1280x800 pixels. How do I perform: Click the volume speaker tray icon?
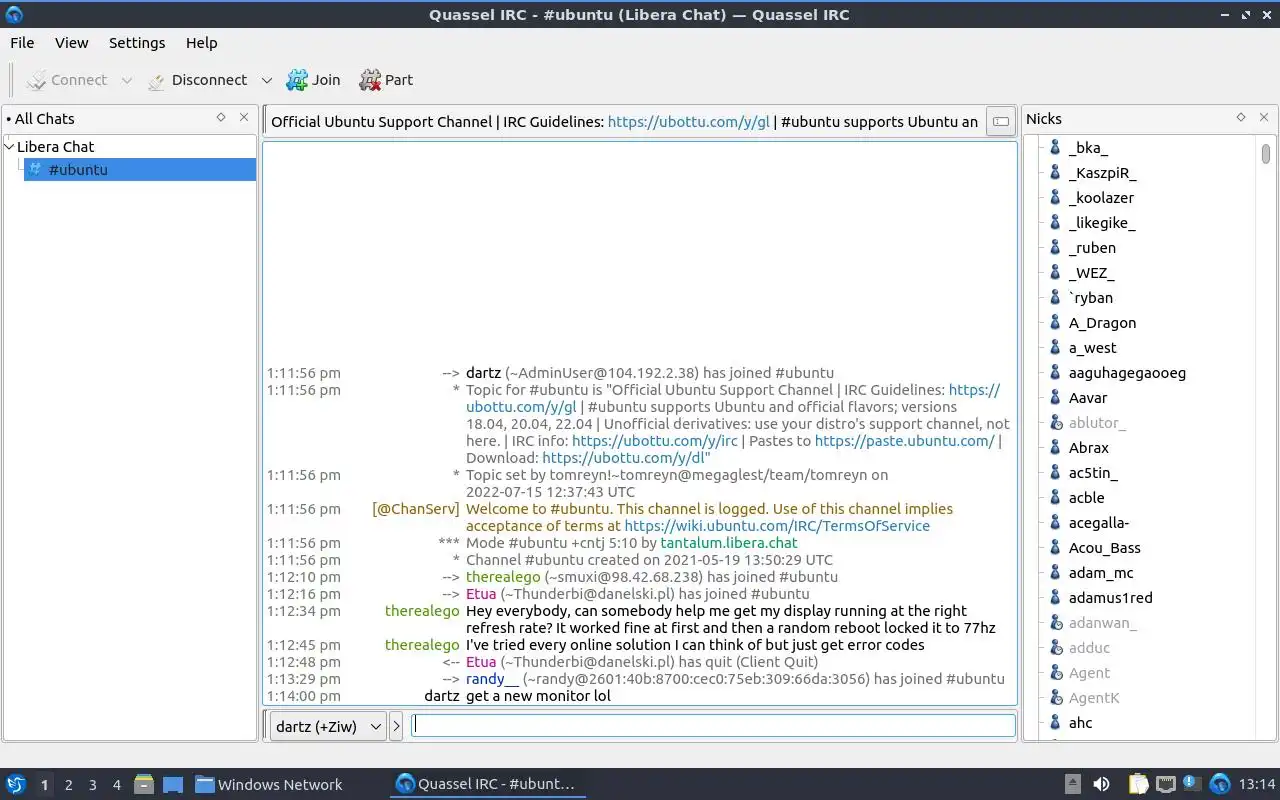1101,785
